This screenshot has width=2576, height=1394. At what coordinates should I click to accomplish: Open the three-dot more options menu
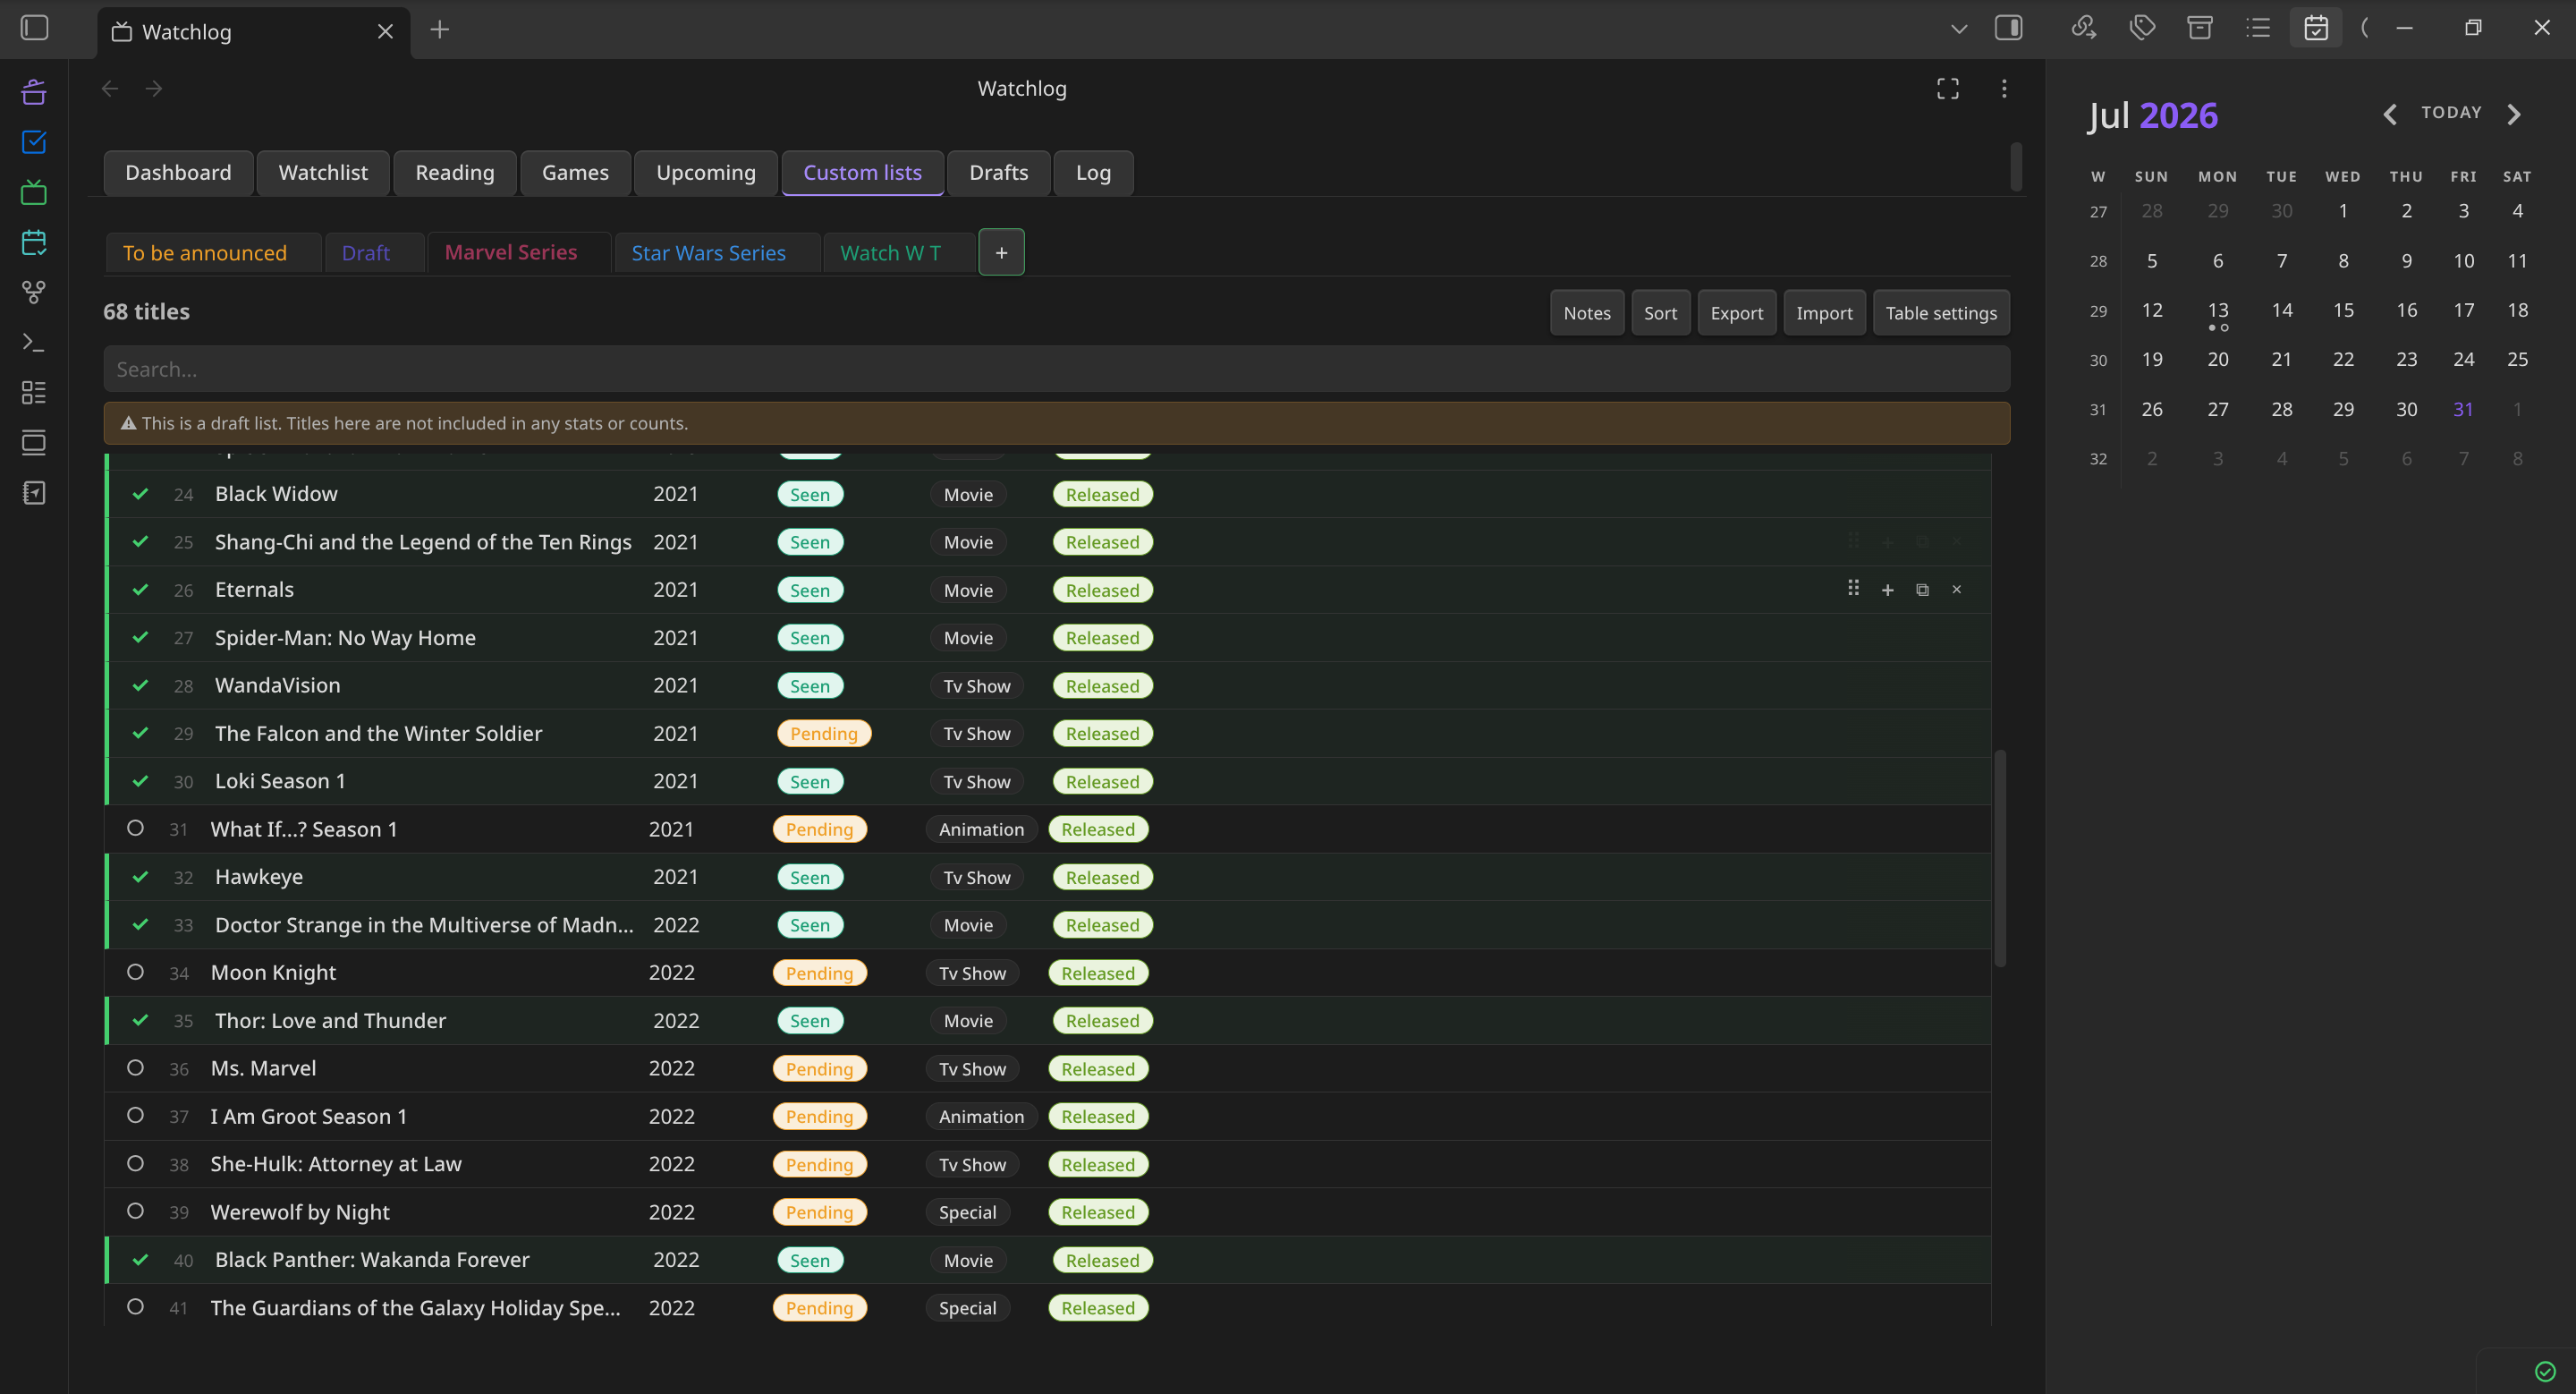[x=2004, y=89]
